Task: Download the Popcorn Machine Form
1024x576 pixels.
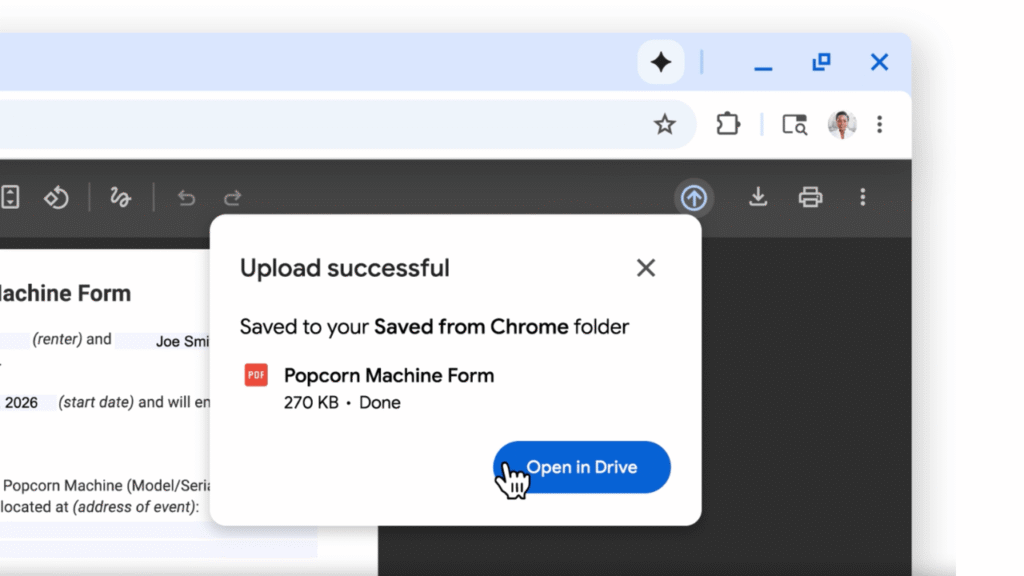Action: [x=758, y=197]
